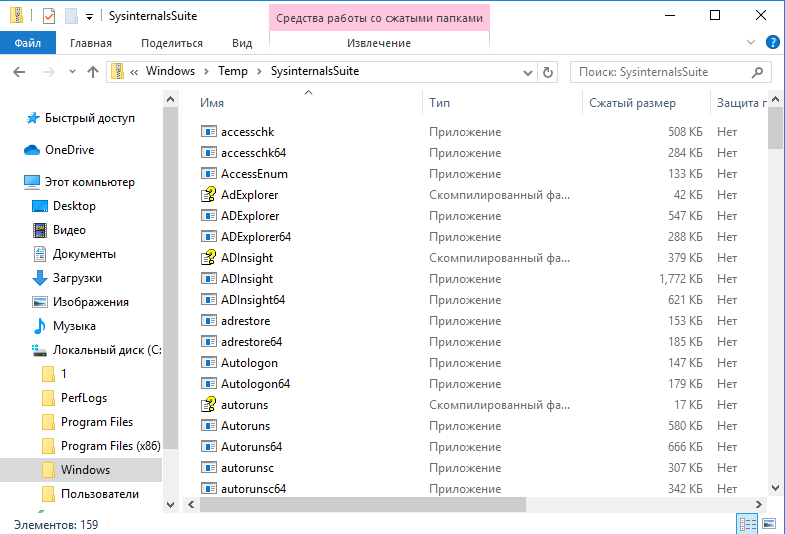Viewport: 785px width, 534px height.
Task: Click the AdExplorer compiled help file icon
Action: point(208,195)
